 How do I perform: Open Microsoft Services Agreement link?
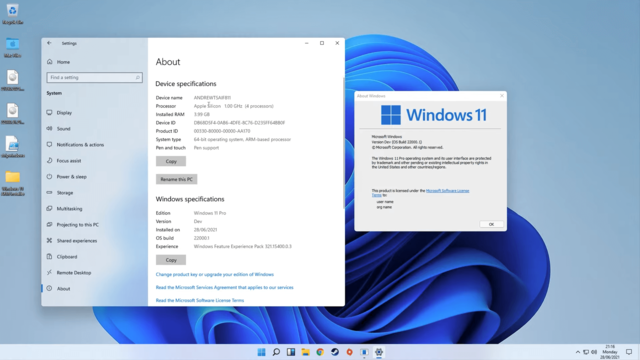click(224, 287)
